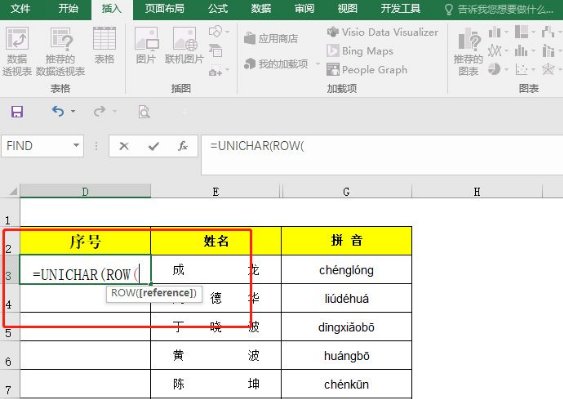Select column H header
Screen dimensions: 563x399
[x=477, y=191]
